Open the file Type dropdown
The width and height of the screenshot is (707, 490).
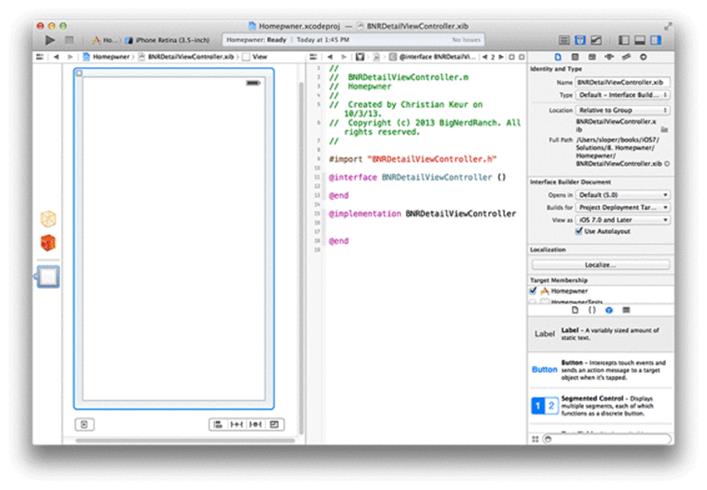point(622,95)
